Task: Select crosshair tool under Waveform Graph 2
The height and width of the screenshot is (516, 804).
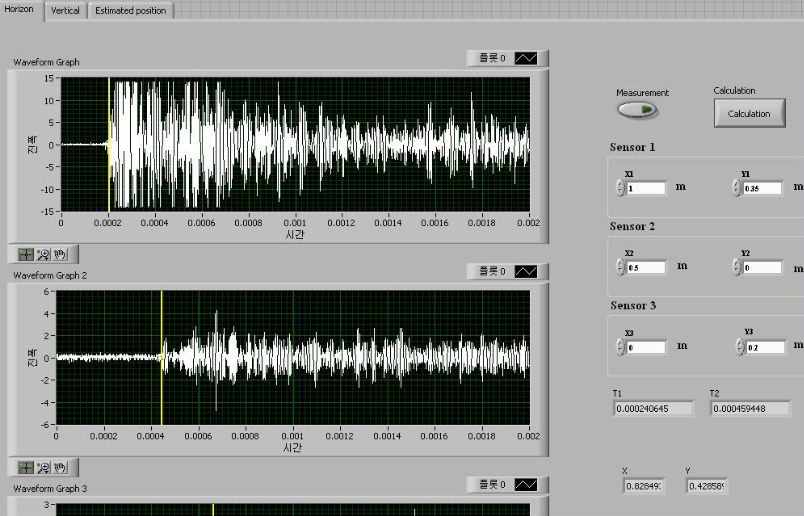Action: (x=27, y=467)
